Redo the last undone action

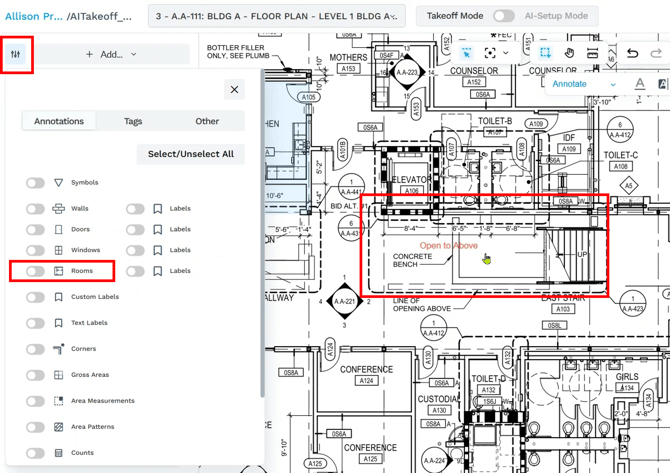(x=656, y=53)
